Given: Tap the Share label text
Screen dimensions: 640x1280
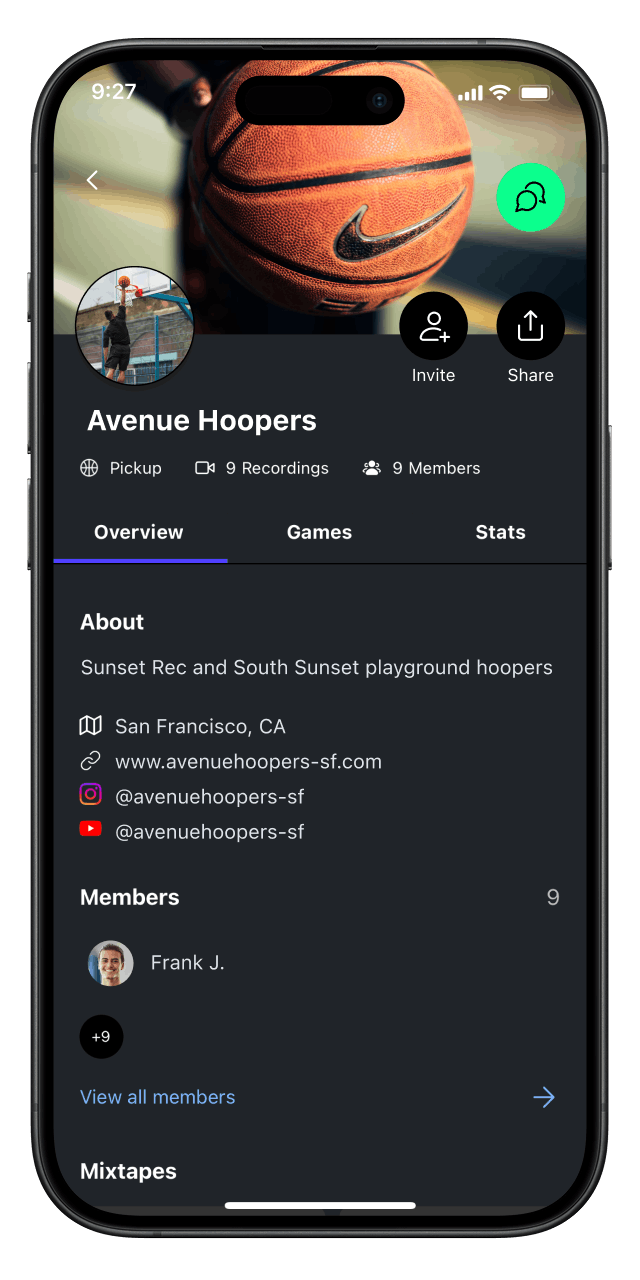Looking at the screenshot, I should (531, 375).
